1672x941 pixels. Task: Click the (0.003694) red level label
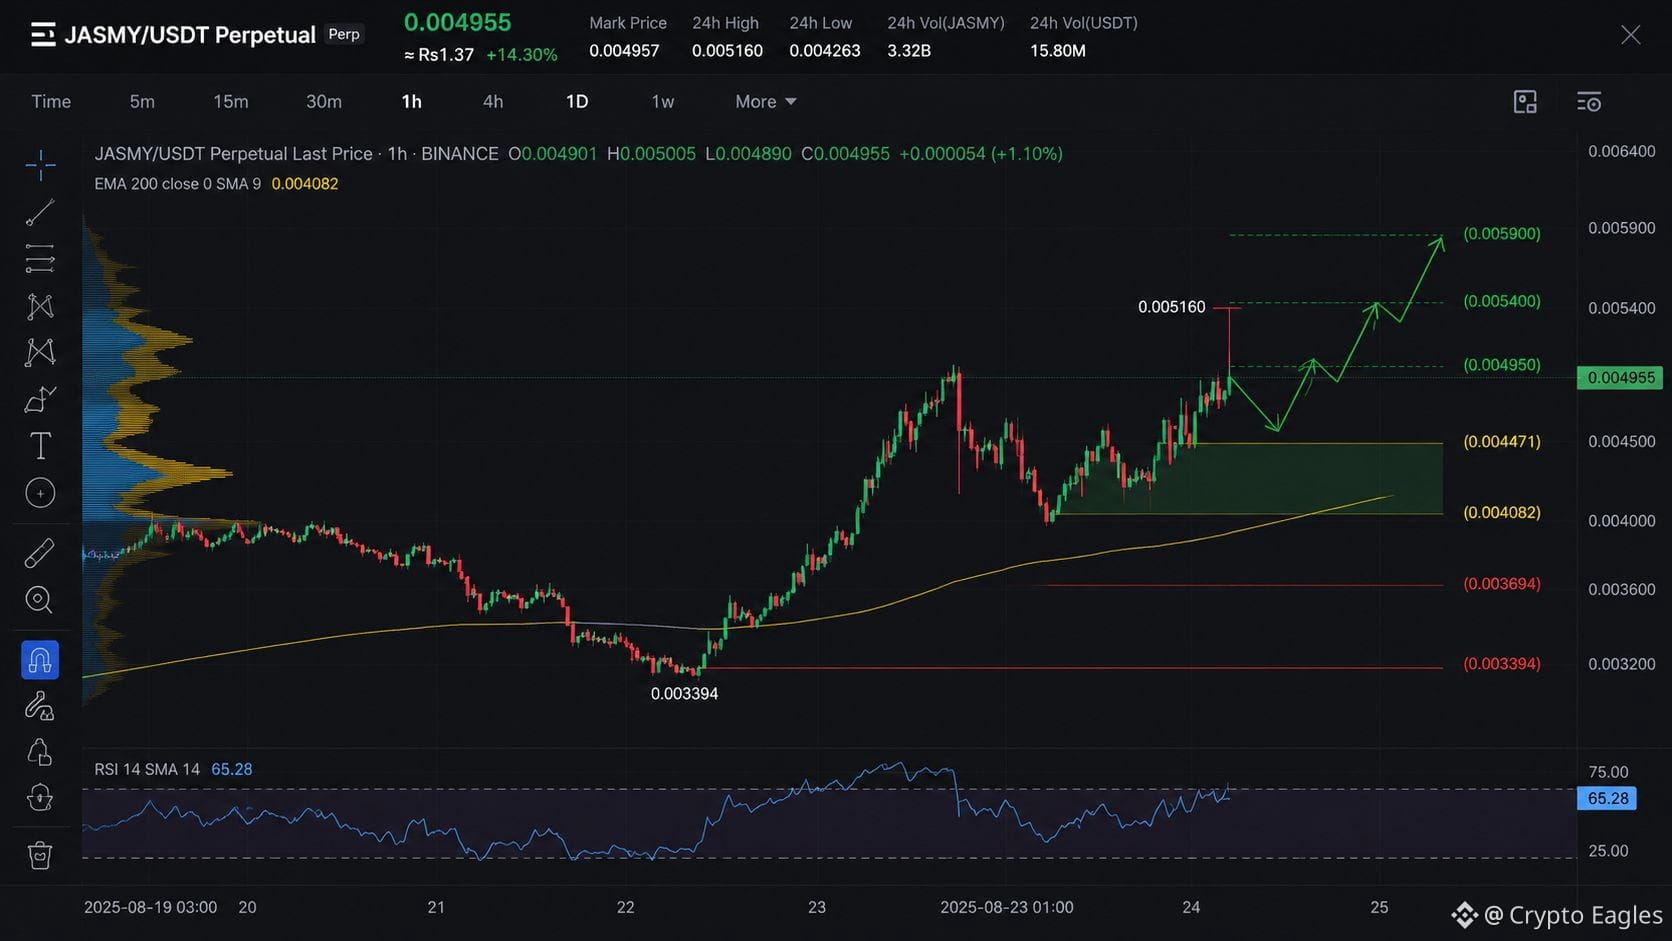(1502, 584)
